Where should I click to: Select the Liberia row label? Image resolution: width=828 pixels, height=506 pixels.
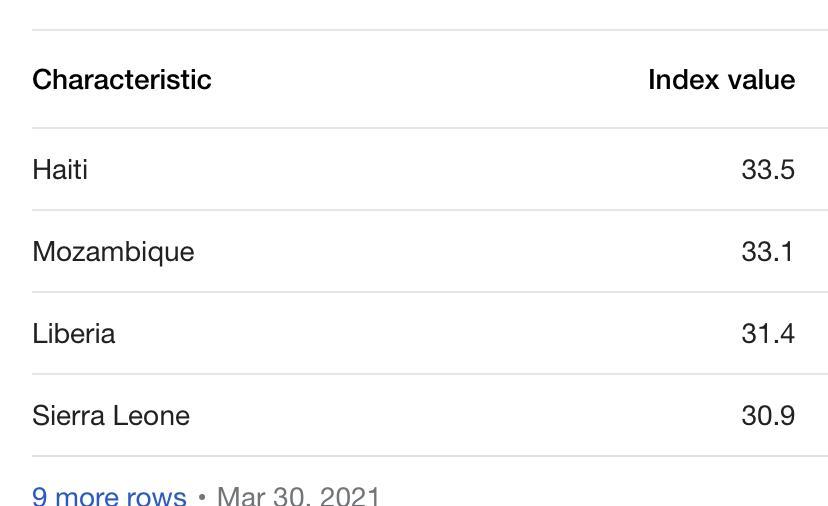pyautogui.click(x=74, y=334)
